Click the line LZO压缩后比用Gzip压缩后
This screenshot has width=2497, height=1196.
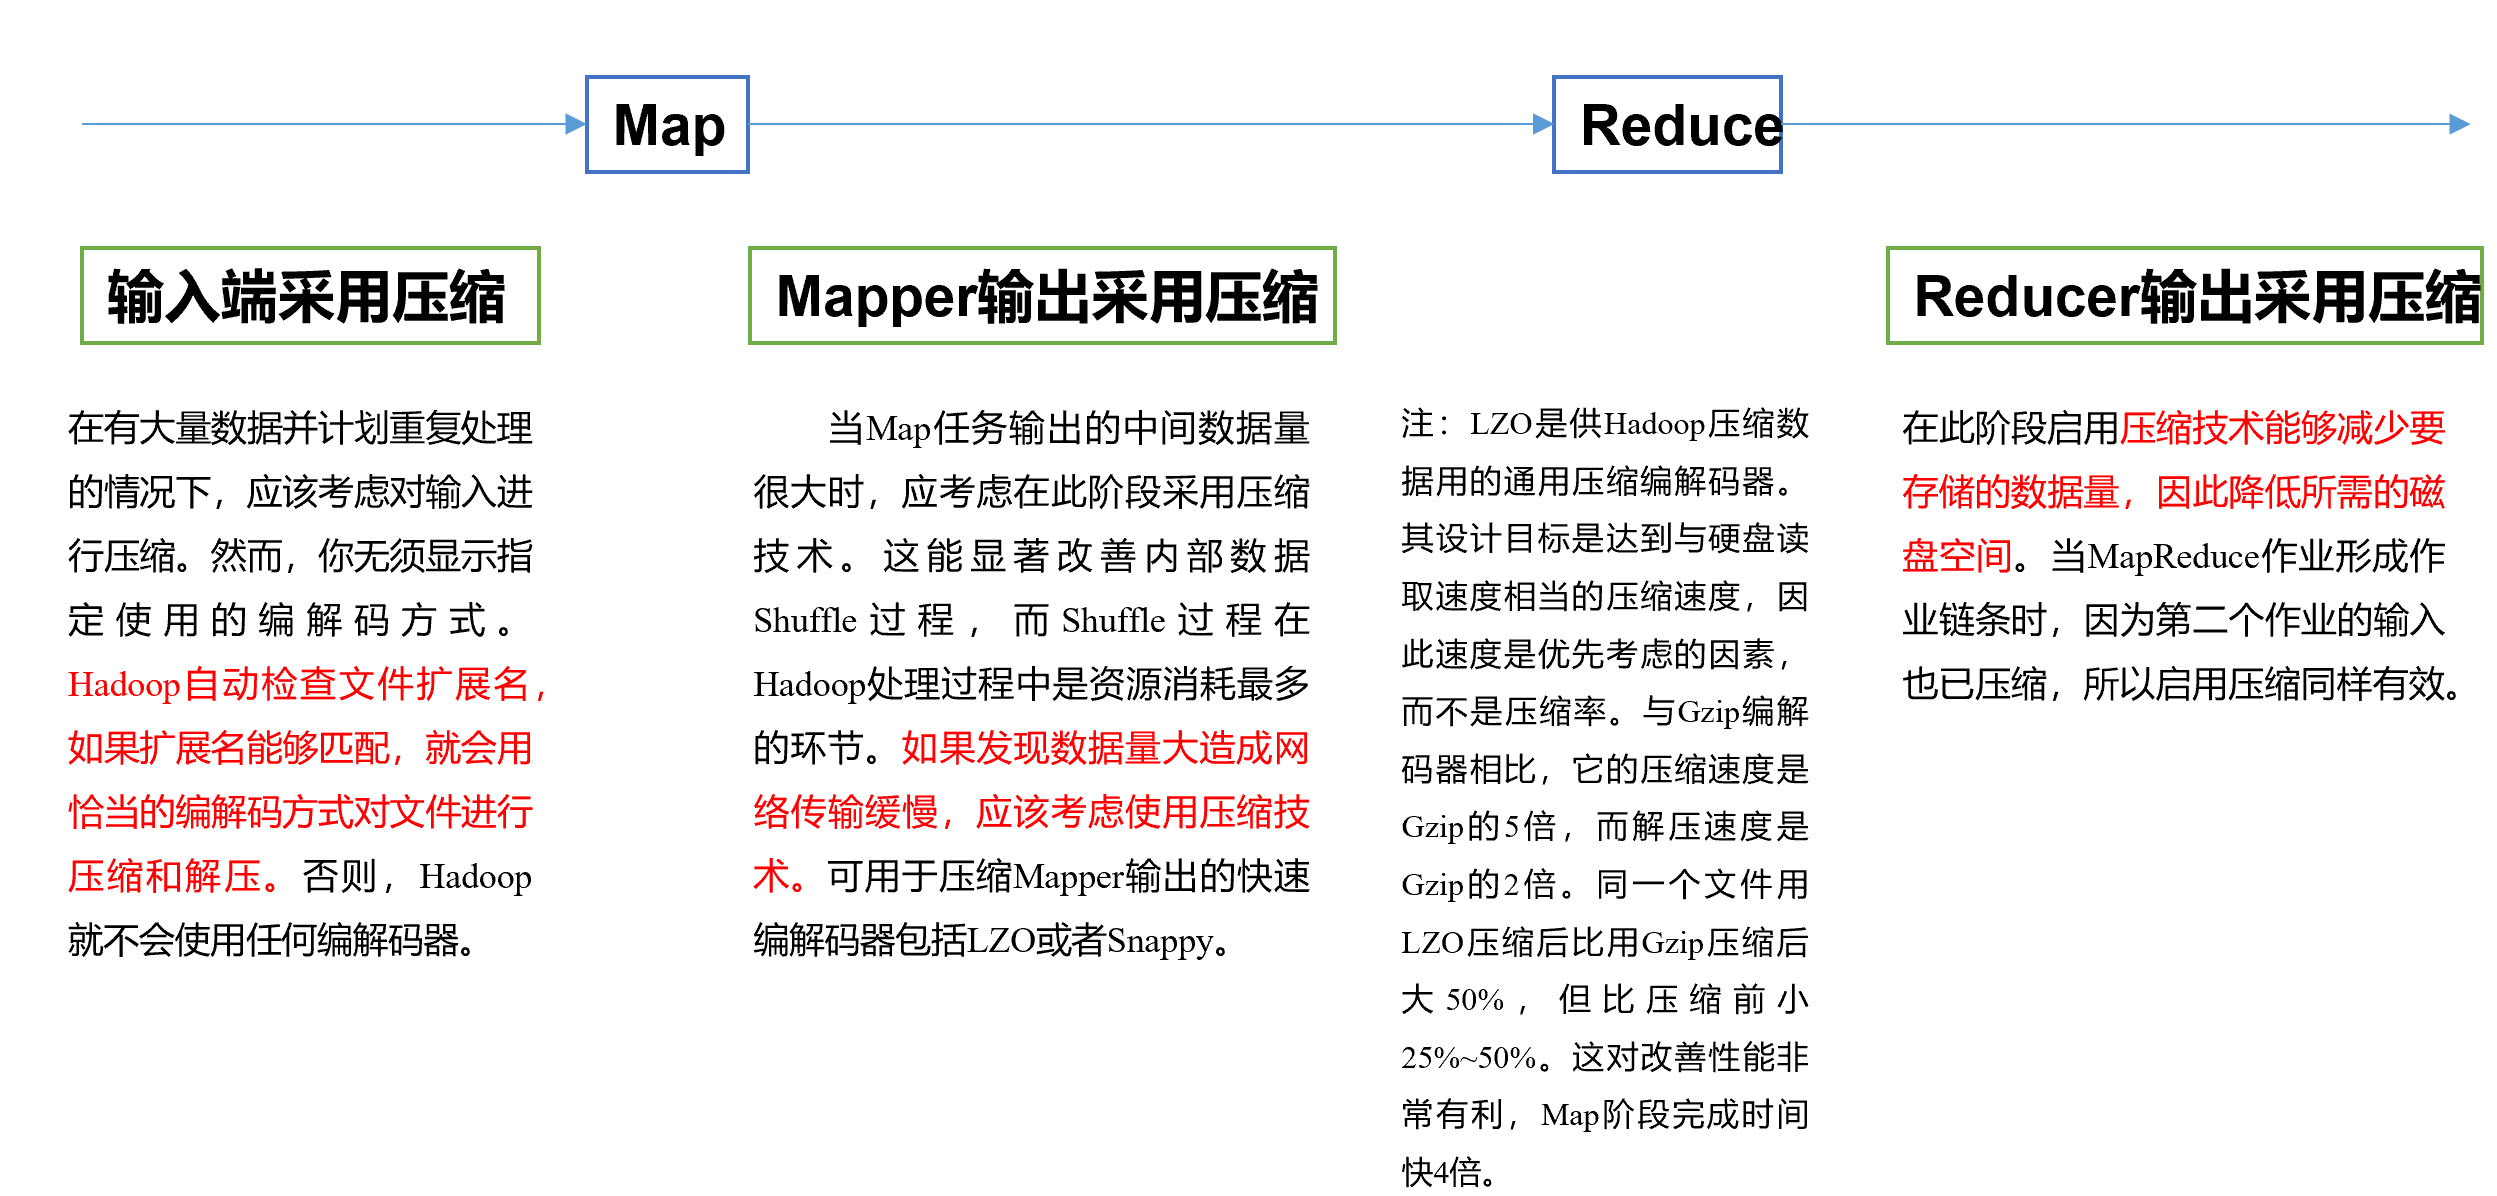(1605, 942)
